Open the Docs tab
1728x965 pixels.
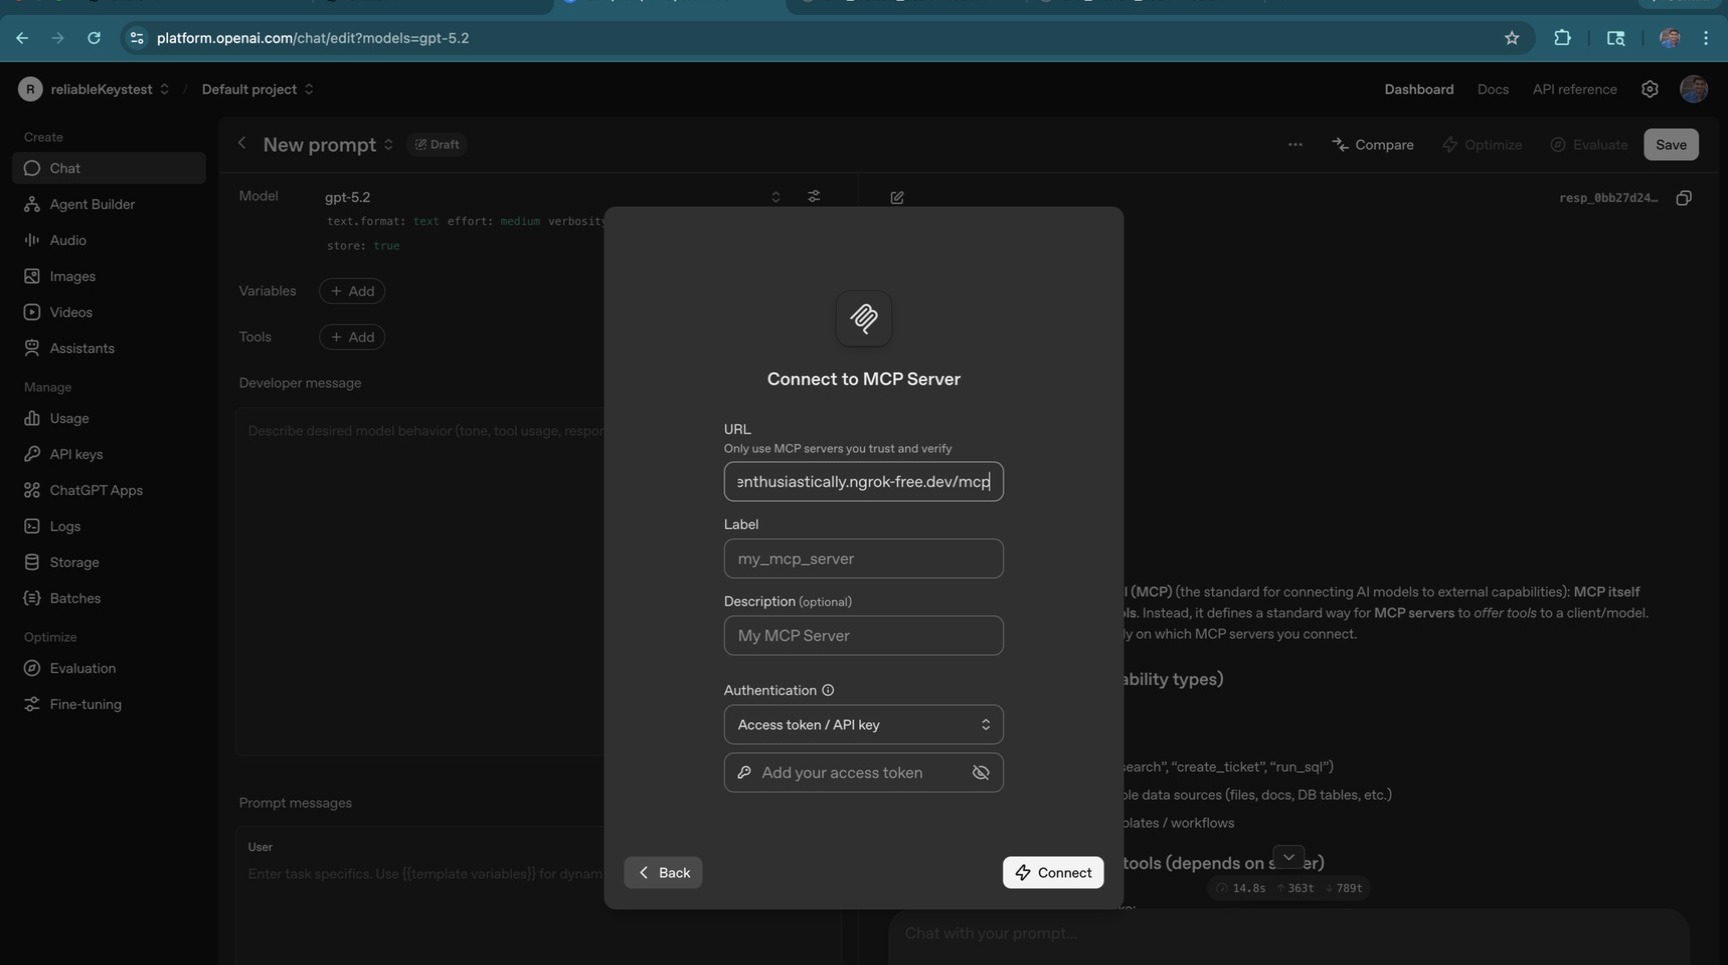(x=1493, y=89)
